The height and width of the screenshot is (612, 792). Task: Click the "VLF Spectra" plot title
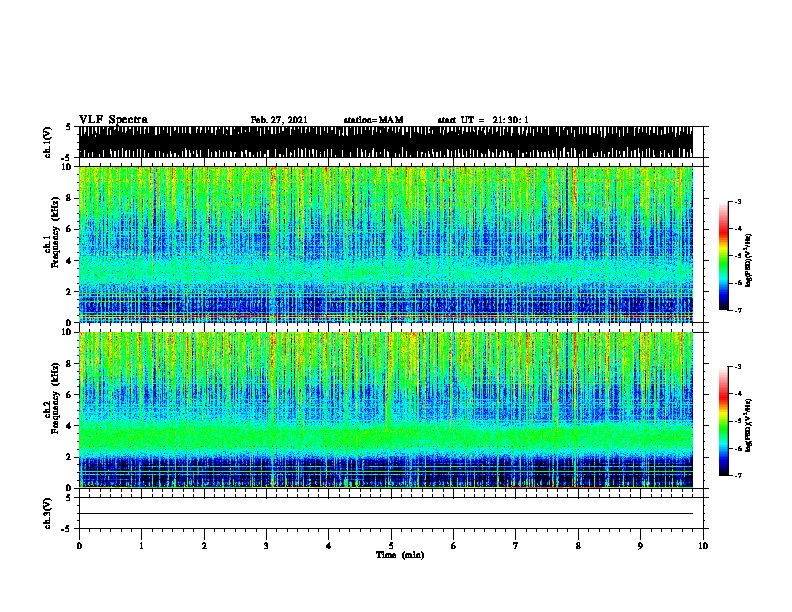(113, 120)
